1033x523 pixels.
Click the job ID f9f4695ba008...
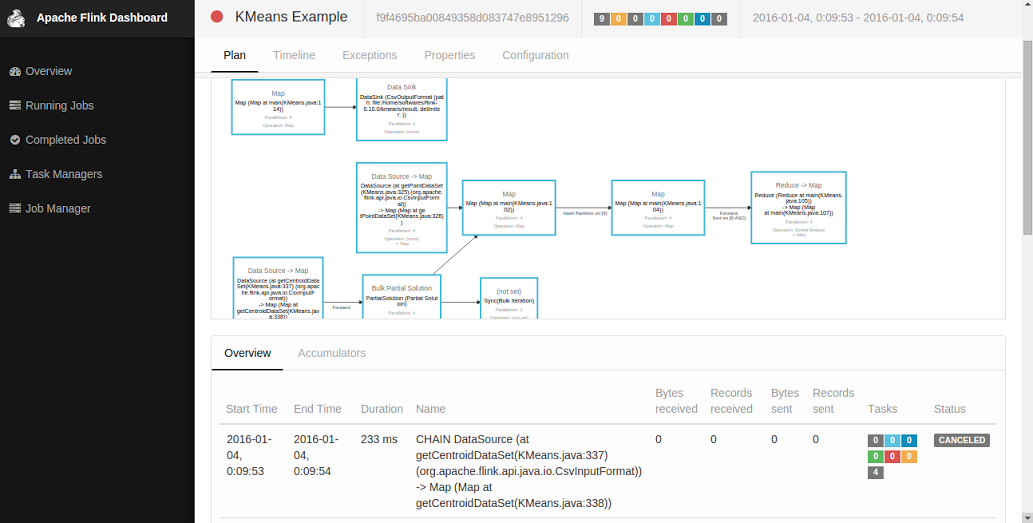(x=472, y=18)
